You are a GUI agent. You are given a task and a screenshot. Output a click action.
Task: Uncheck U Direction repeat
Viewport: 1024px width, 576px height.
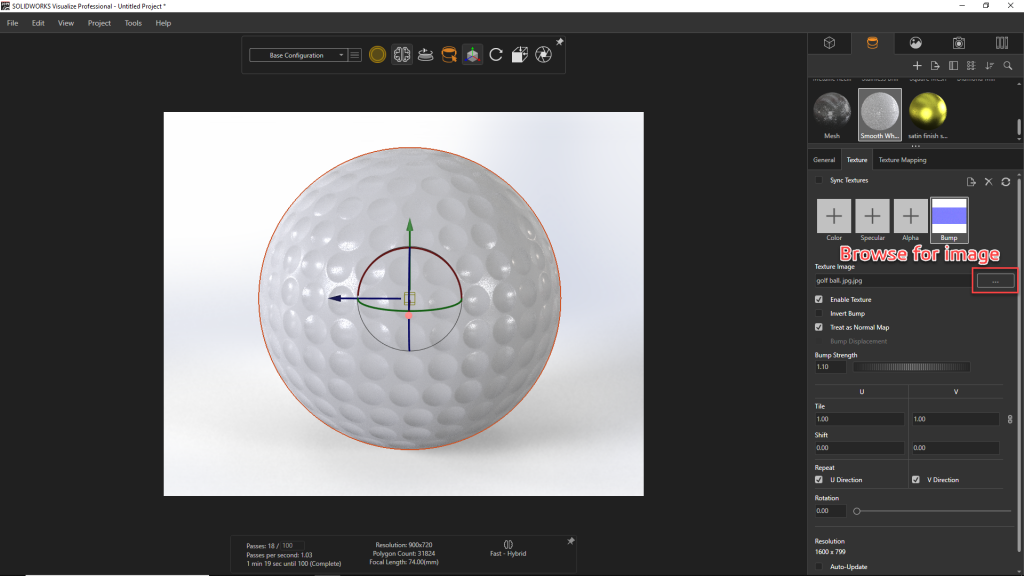tap(818, 480)
